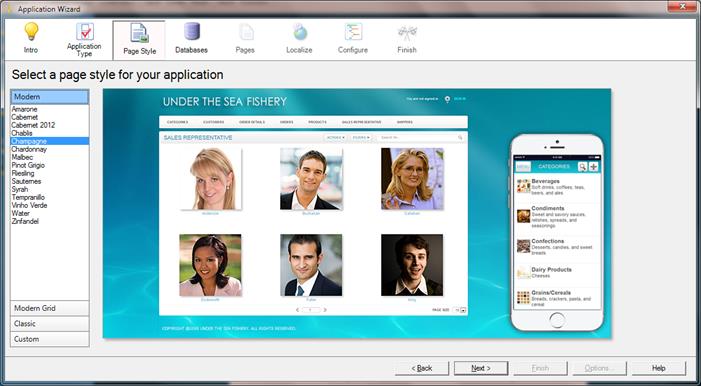
Task: Collapse the Modern style group header
Action: (x=50, y=97)
